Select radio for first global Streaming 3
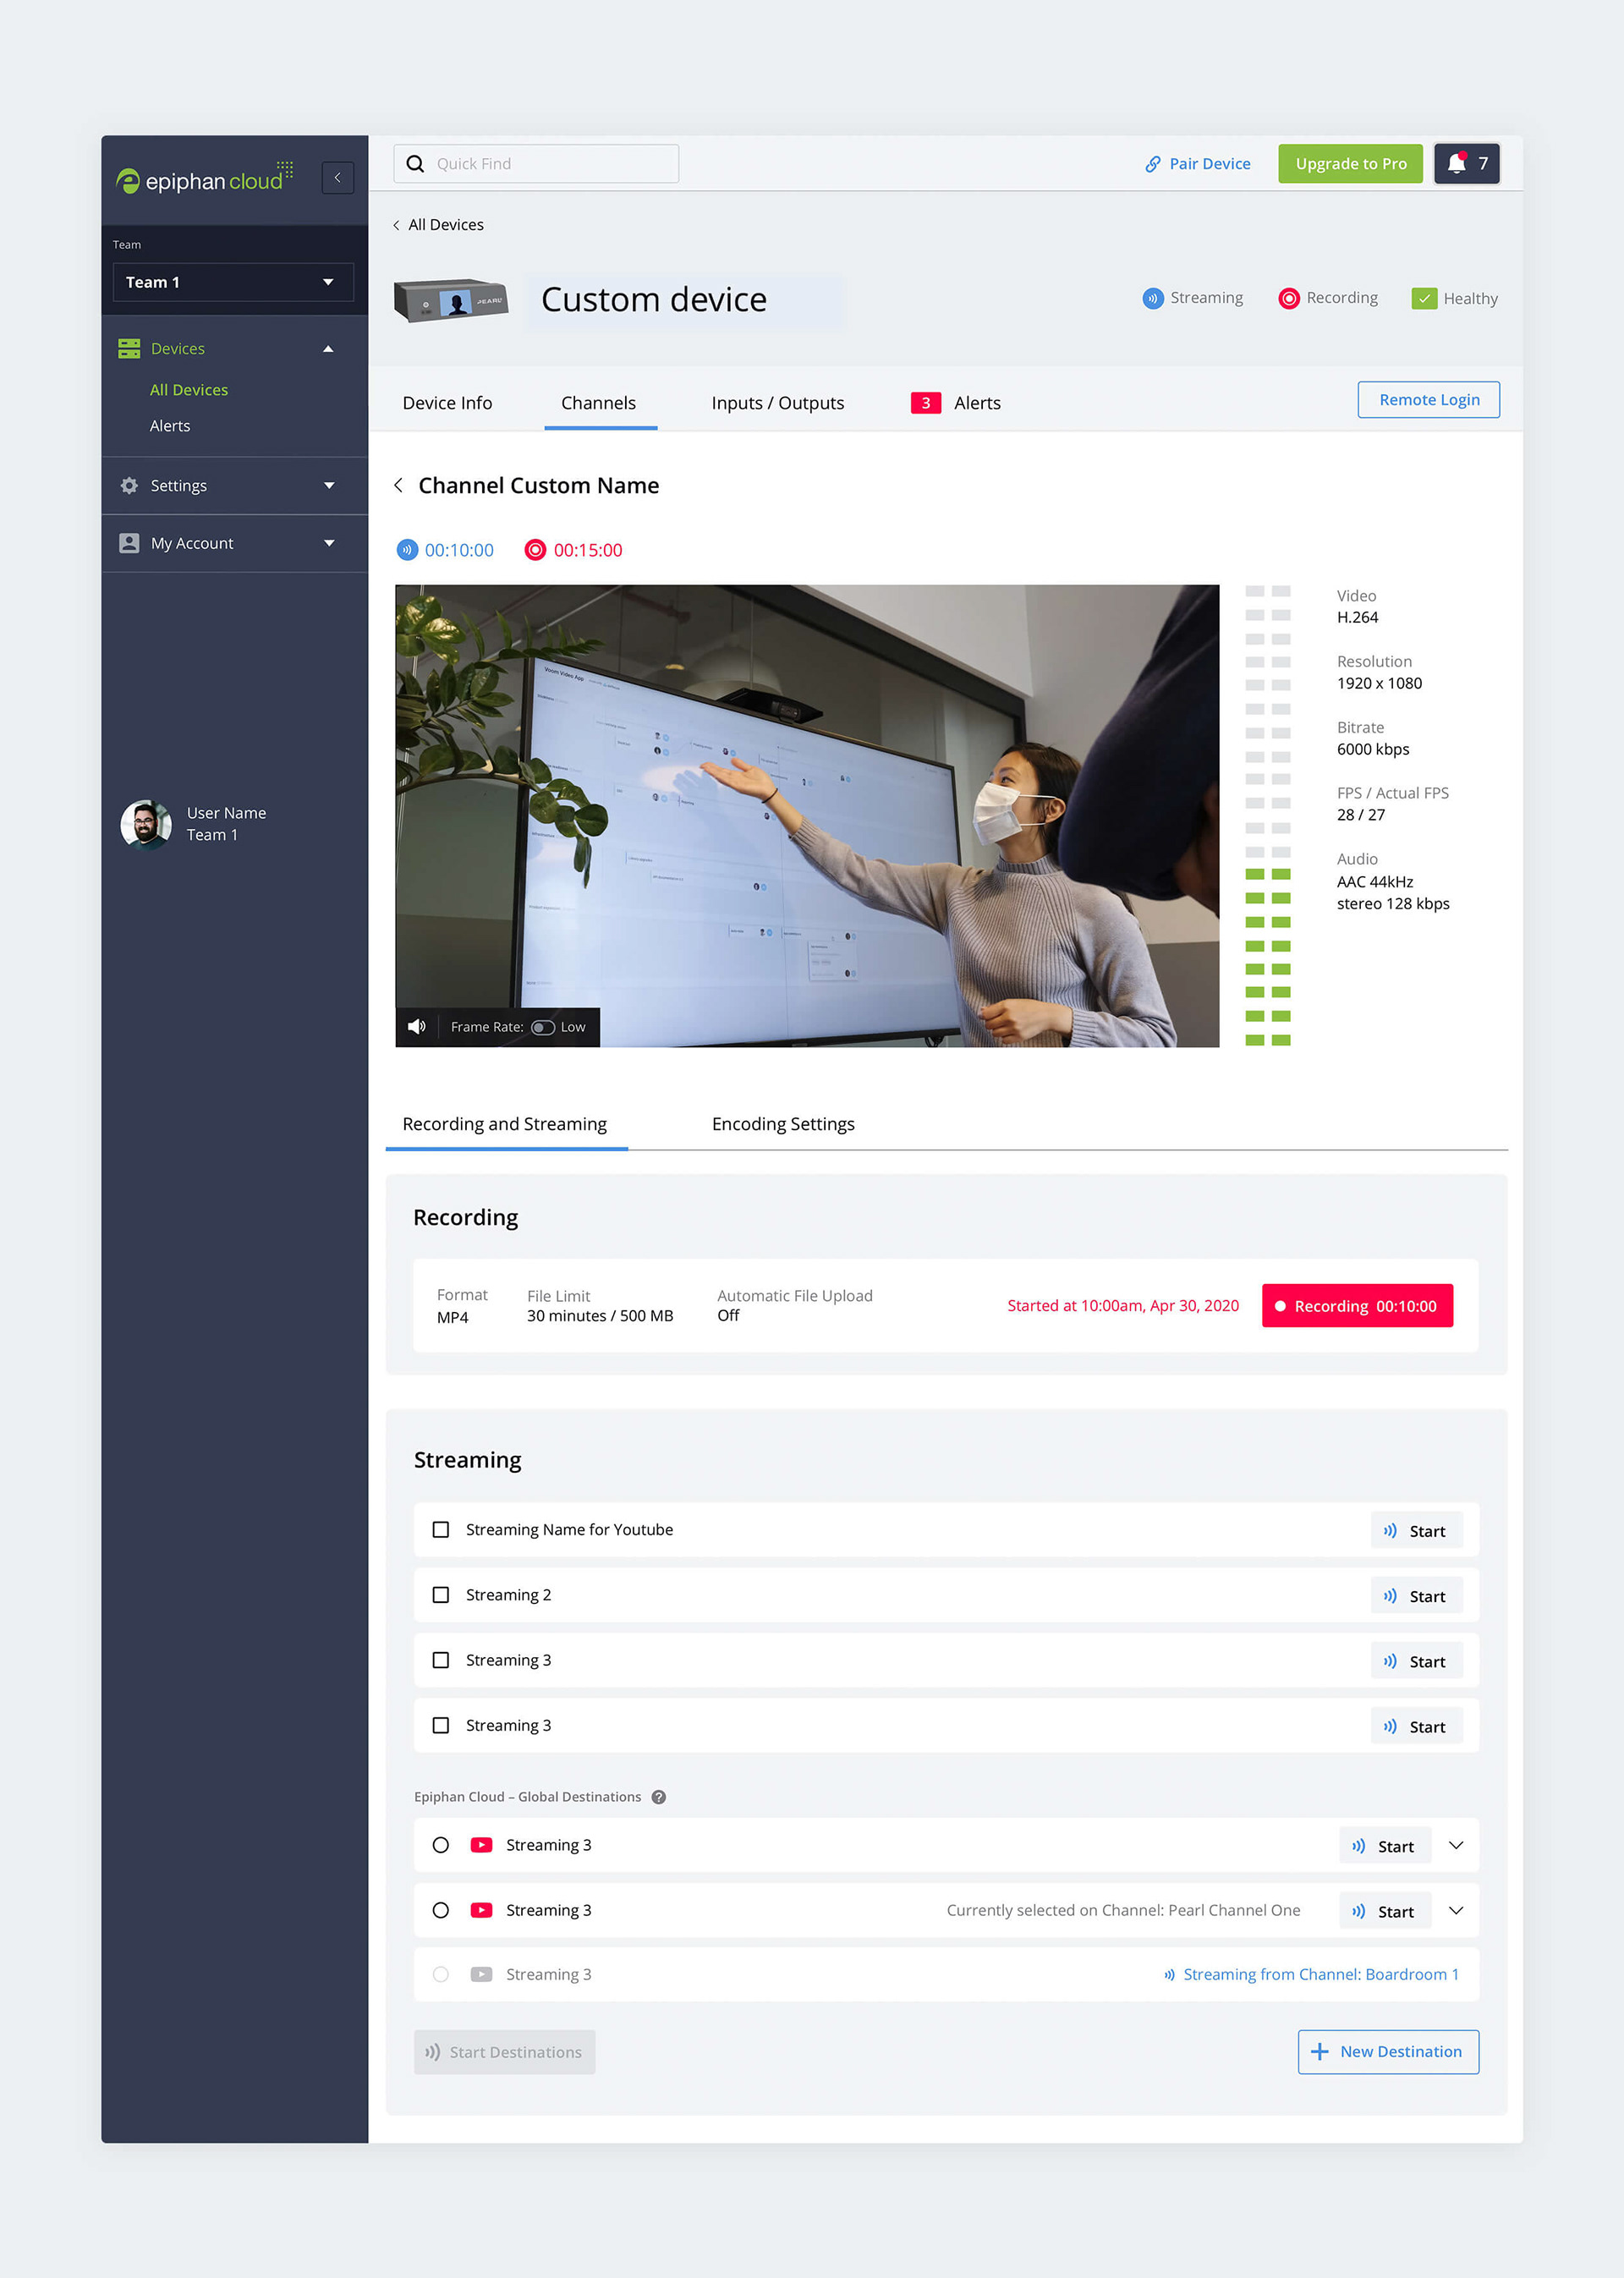This screenshot has width=1624, height=2278. click(441, 1845)
